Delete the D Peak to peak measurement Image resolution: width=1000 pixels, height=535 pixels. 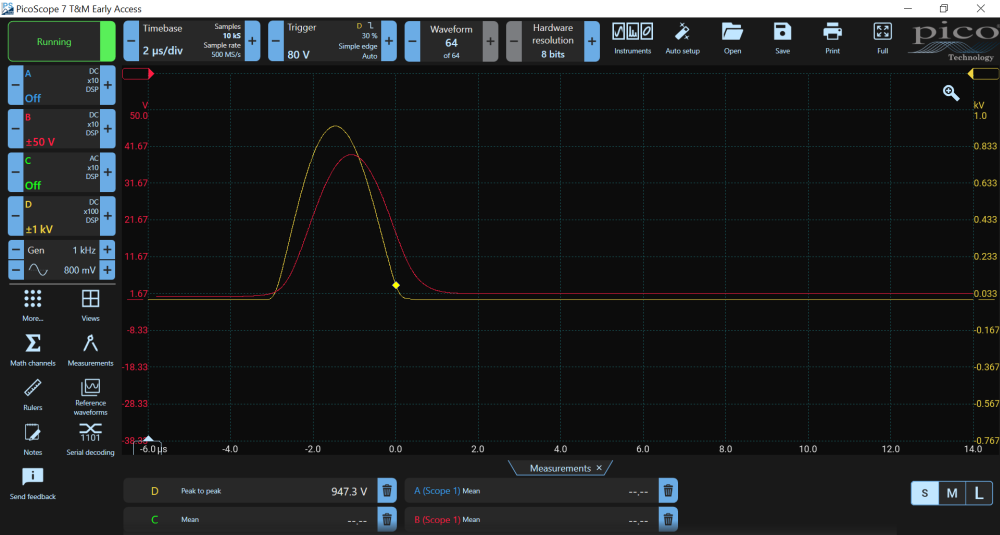pyautogui.click(x=386, y=491)
